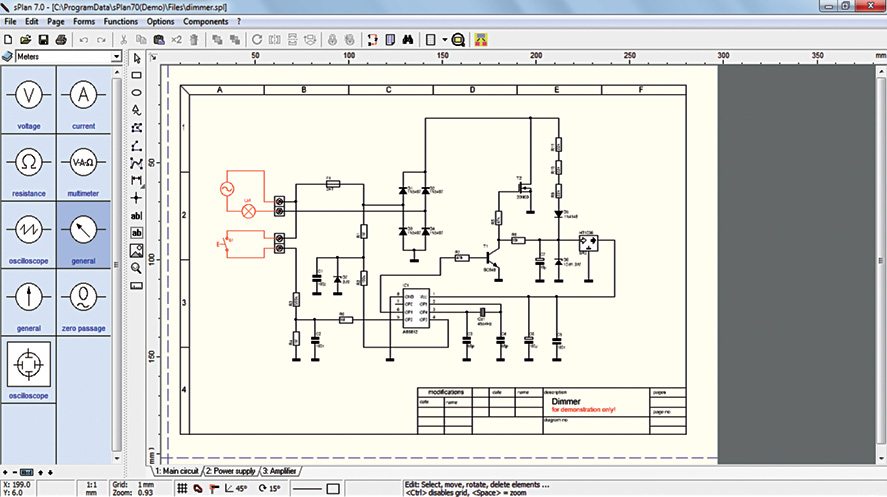Expand the page view dropdown arrow
Image resolution: width=887 pixels, height=497 pixels.
443,40
